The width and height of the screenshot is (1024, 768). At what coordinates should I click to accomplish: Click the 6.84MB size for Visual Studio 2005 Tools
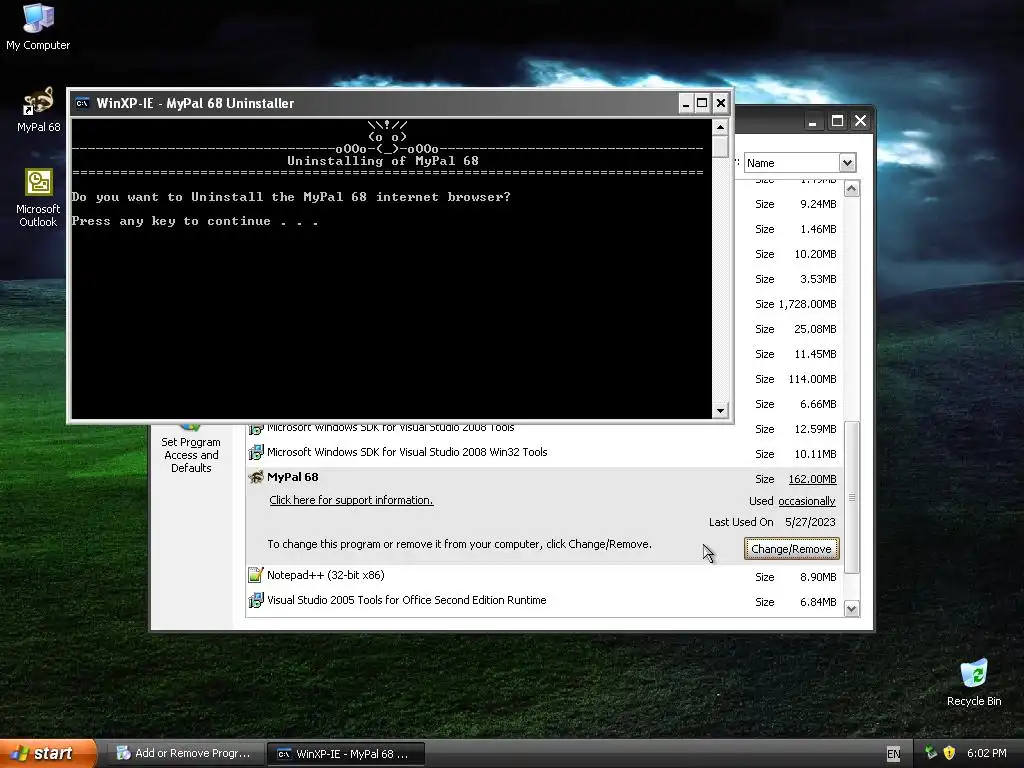(x=818, y=602)
